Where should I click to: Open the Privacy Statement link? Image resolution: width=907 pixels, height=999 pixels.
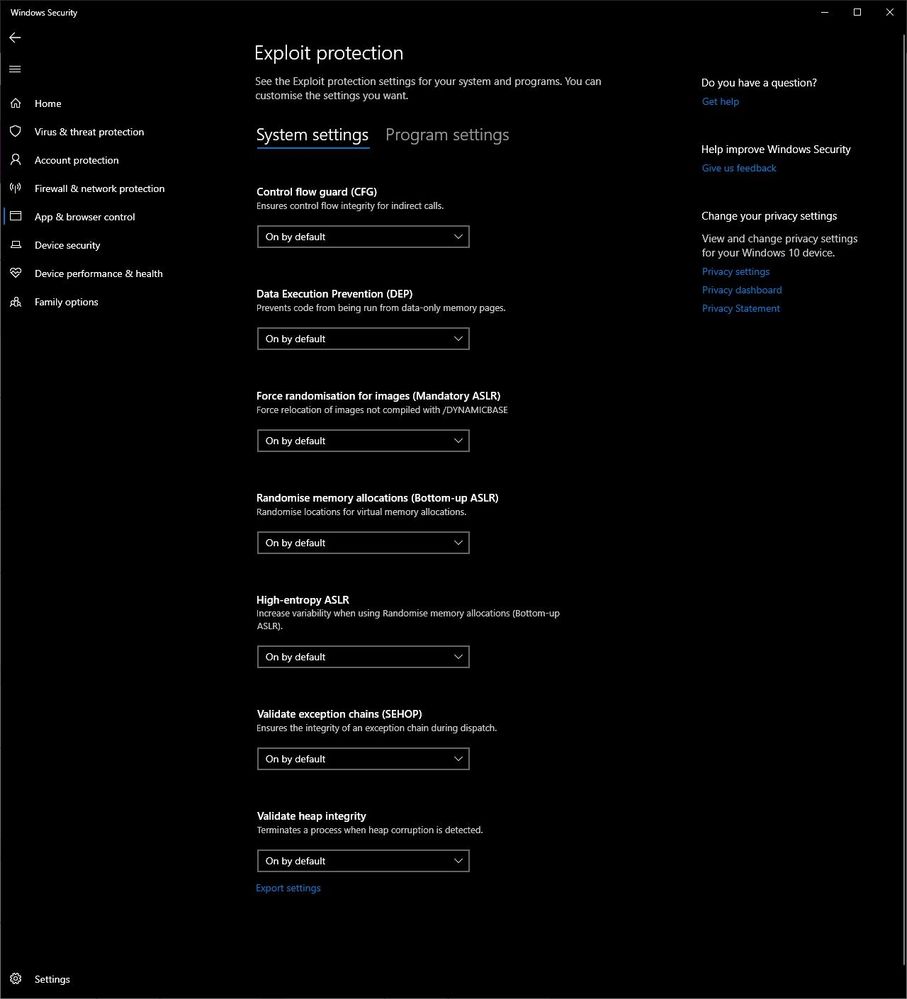741,308
